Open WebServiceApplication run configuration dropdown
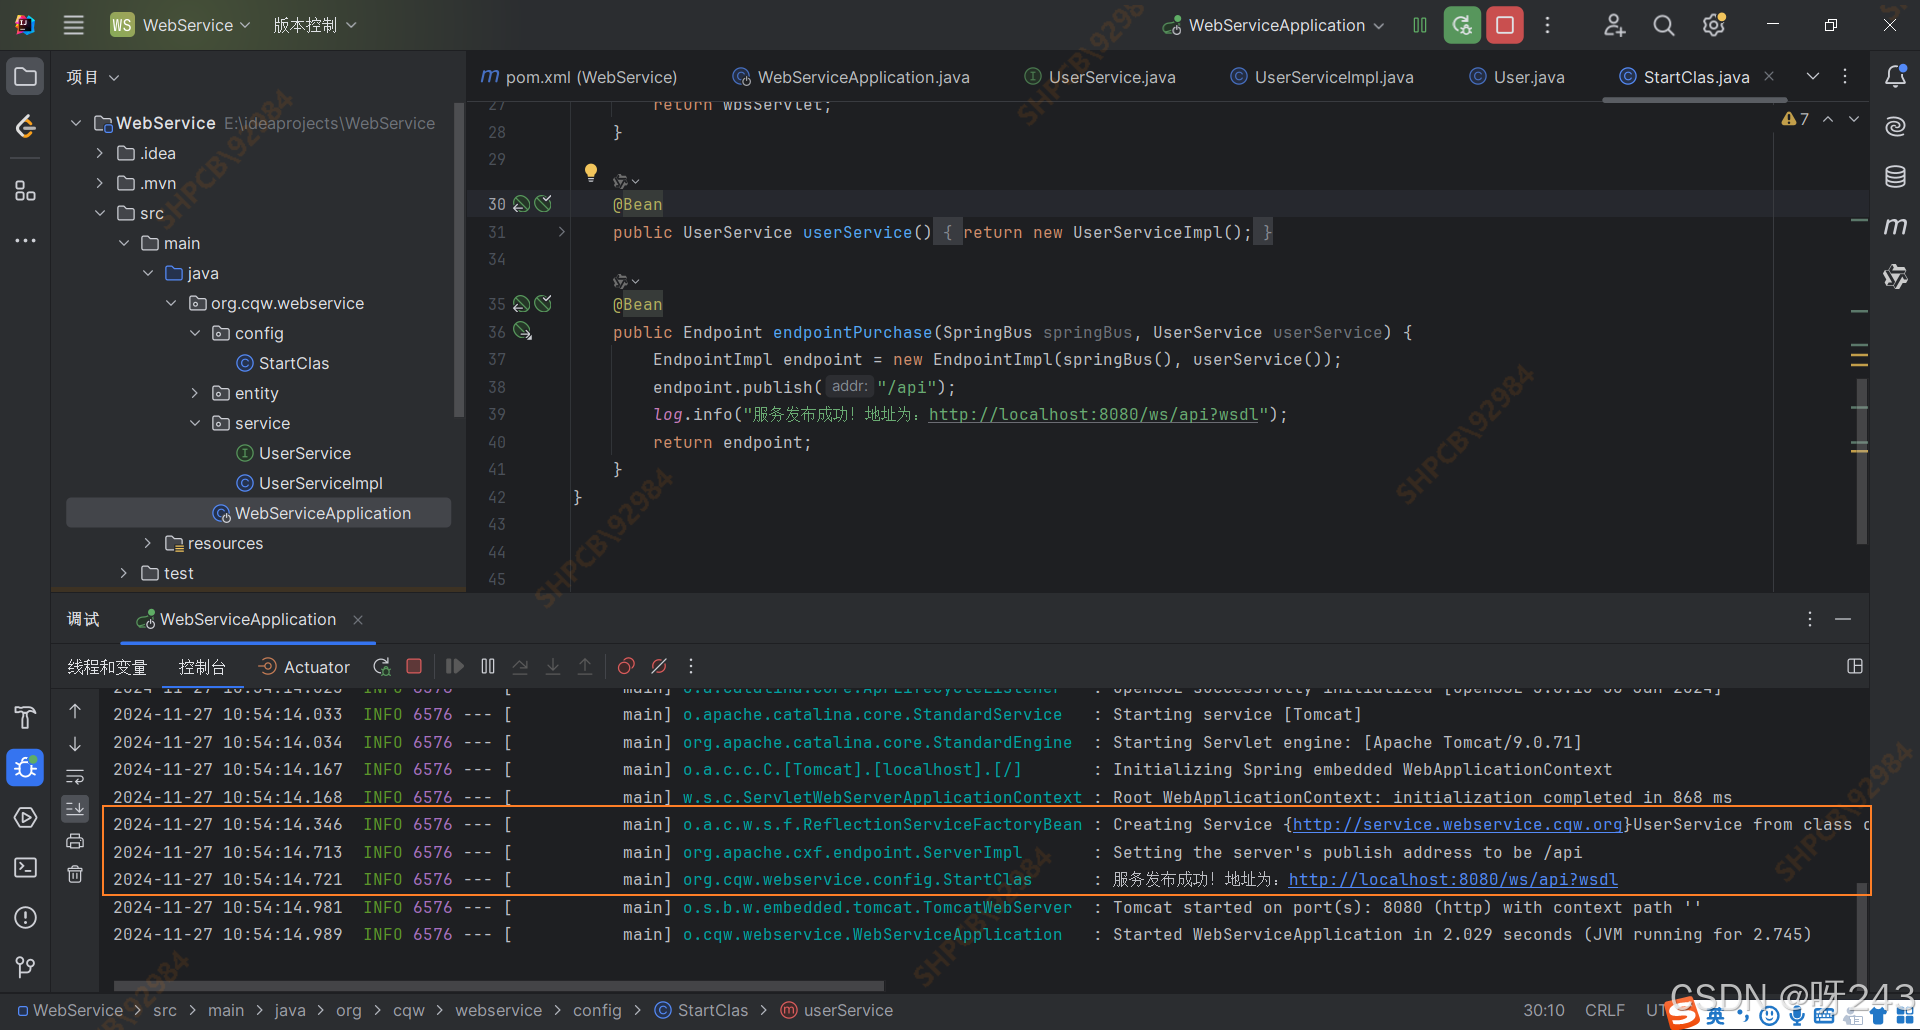 (x=1274, y=25)
